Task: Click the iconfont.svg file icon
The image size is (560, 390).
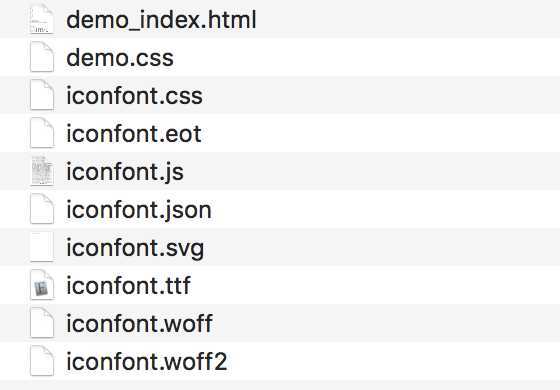Action: 42,247
